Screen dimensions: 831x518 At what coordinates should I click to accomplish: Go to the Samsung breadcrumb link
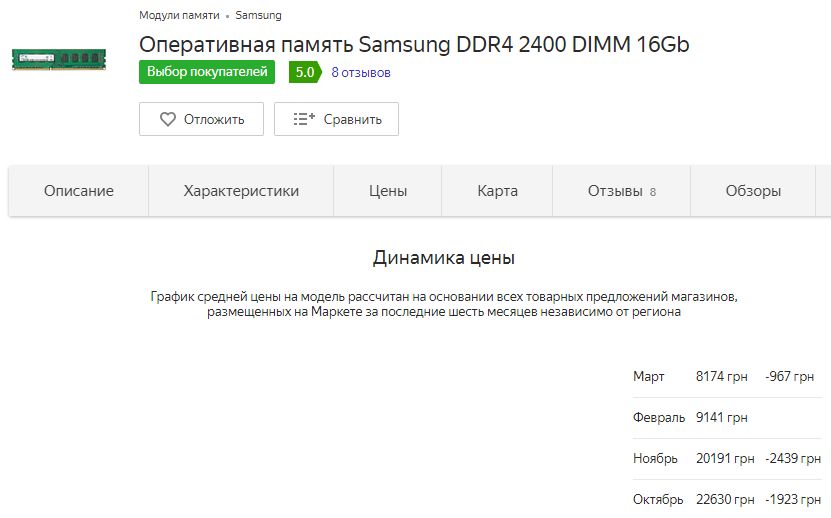click(258, 15)
